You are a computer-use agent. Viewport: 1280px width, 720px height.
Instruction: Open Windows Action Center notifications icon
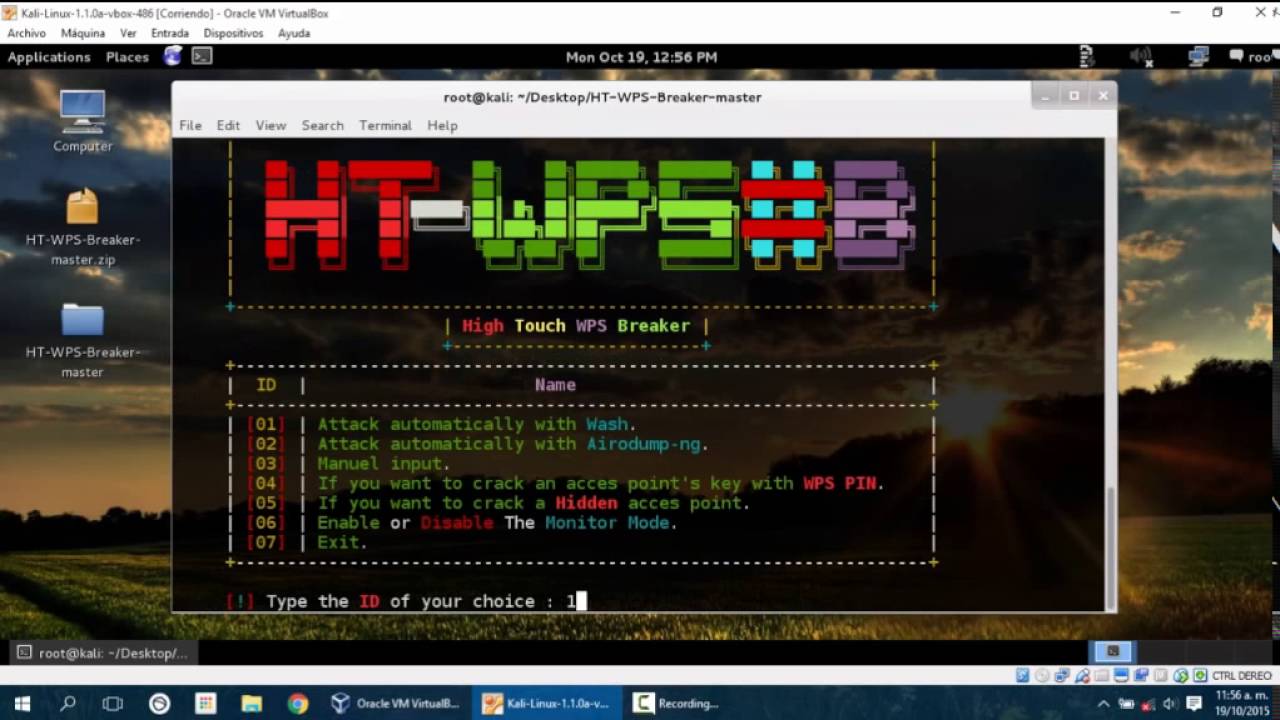[x=1194, y=704]
